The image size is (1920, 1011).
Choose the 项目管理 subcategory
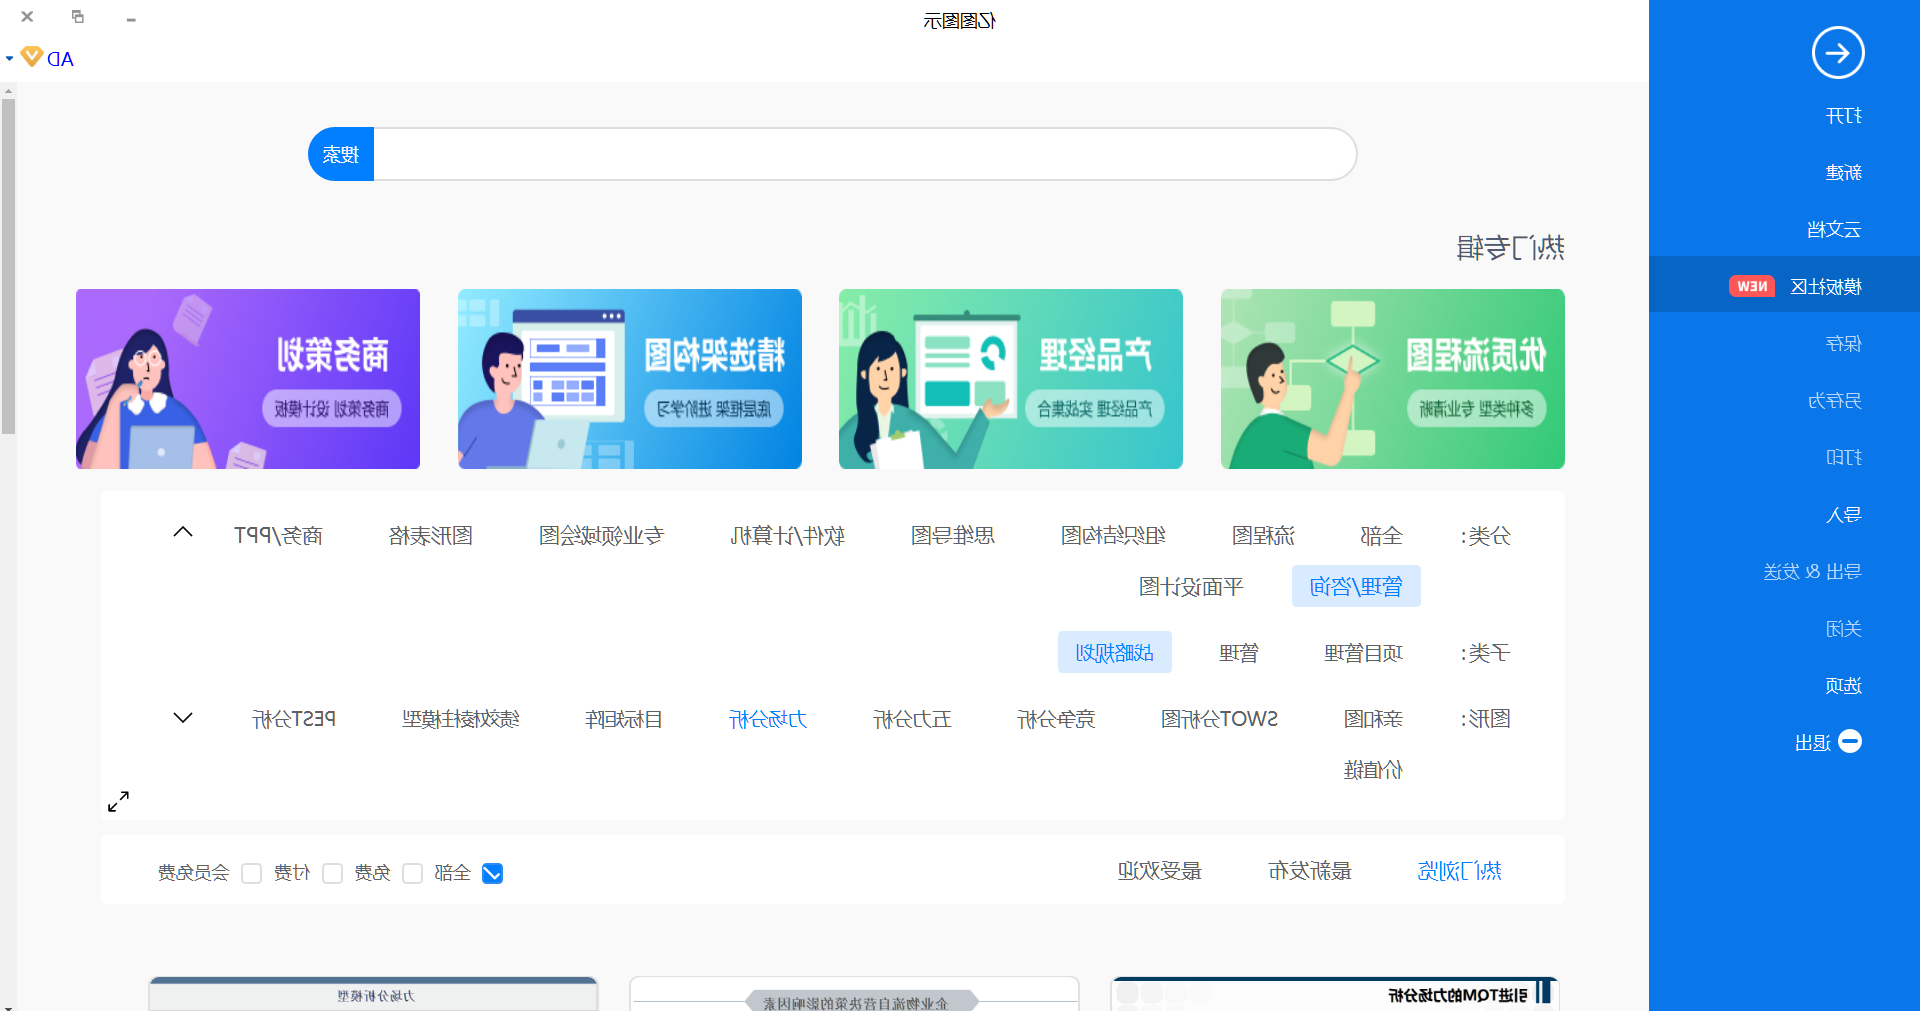pos(1363,653)
